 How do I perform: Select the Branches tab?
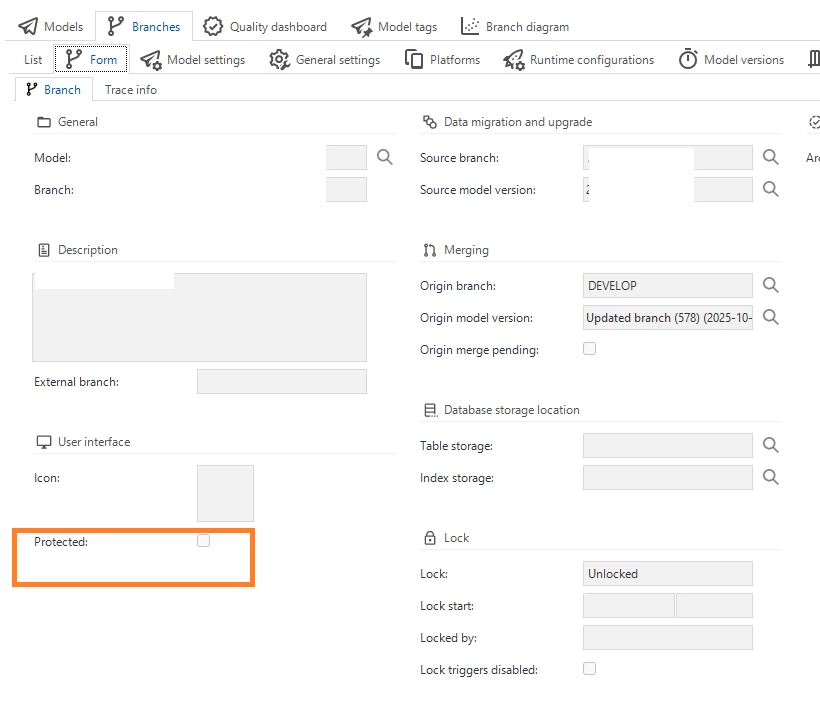click(144, 27)
